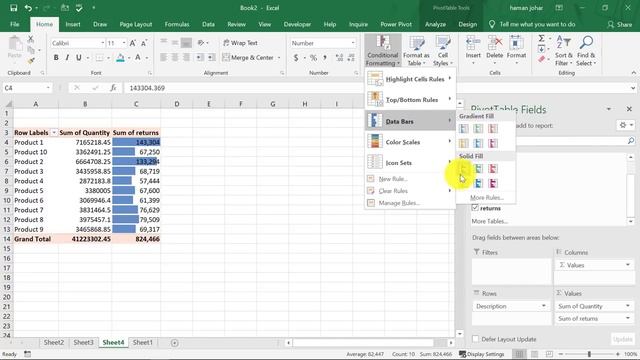Open Find & Select magnifier
Image resolution: width=640 pixels, height=360 pixels.
(586, 42)
